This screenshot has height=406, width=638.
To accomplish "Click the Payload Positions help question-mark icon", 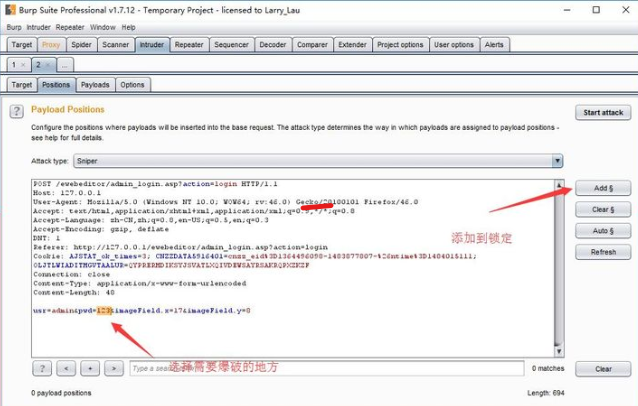I will pos(17,111).
